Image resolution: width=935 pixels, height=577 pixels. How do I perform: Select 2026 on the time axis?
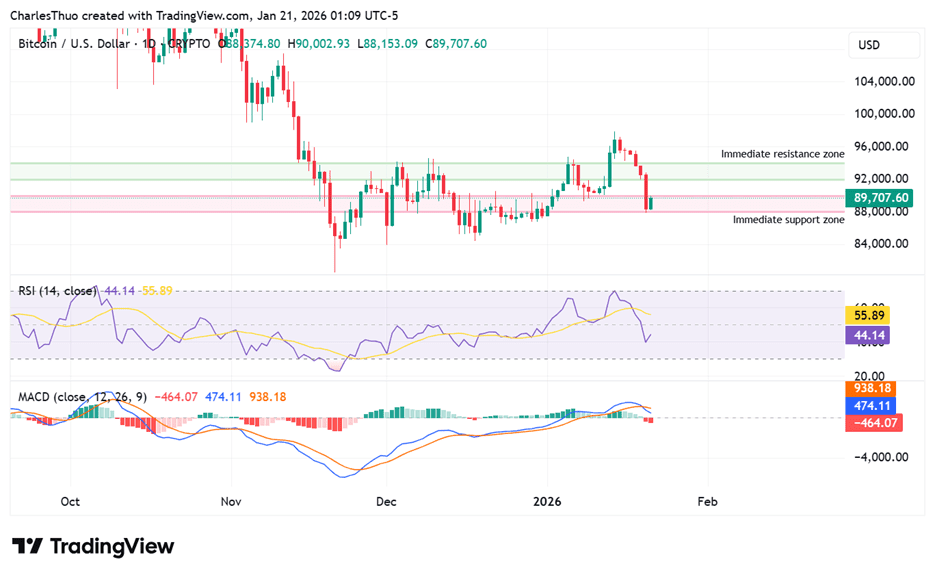coord(548,502)
